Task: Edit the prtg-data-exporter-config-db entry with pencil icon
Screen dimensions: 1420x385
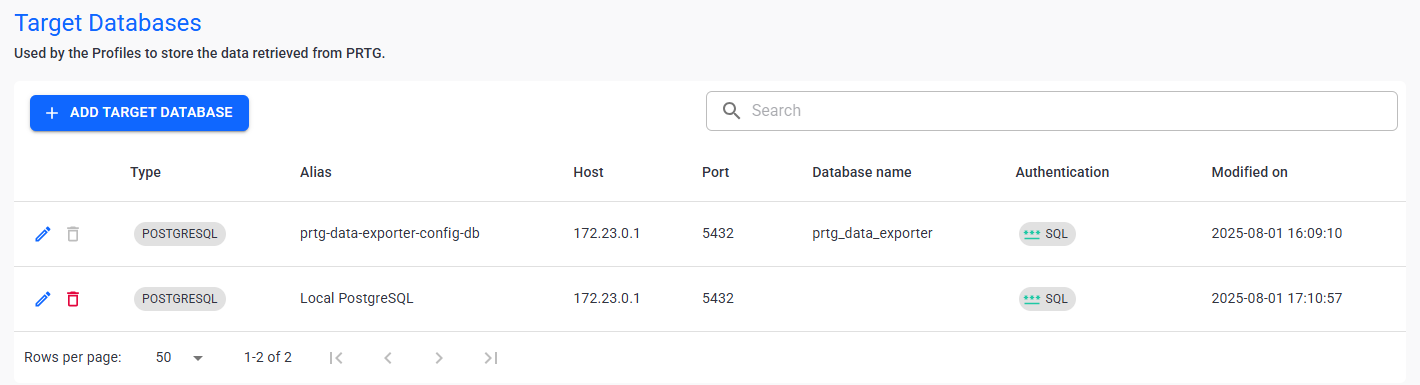Action: coord(42,234)
